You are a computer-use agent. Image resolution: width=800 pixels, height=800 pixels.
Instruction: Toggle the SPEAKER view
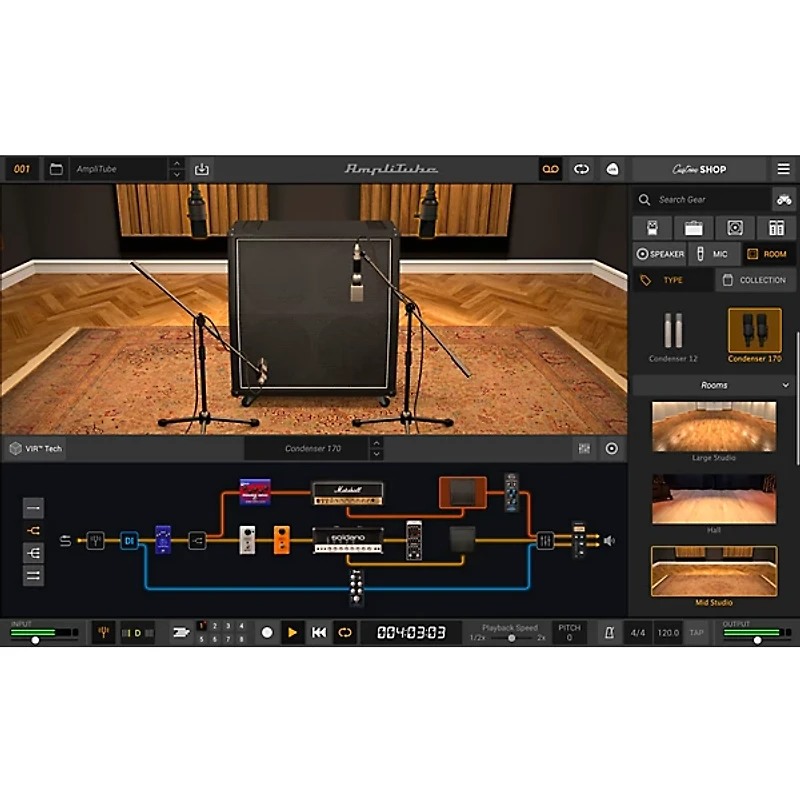(x=660, y=254)
